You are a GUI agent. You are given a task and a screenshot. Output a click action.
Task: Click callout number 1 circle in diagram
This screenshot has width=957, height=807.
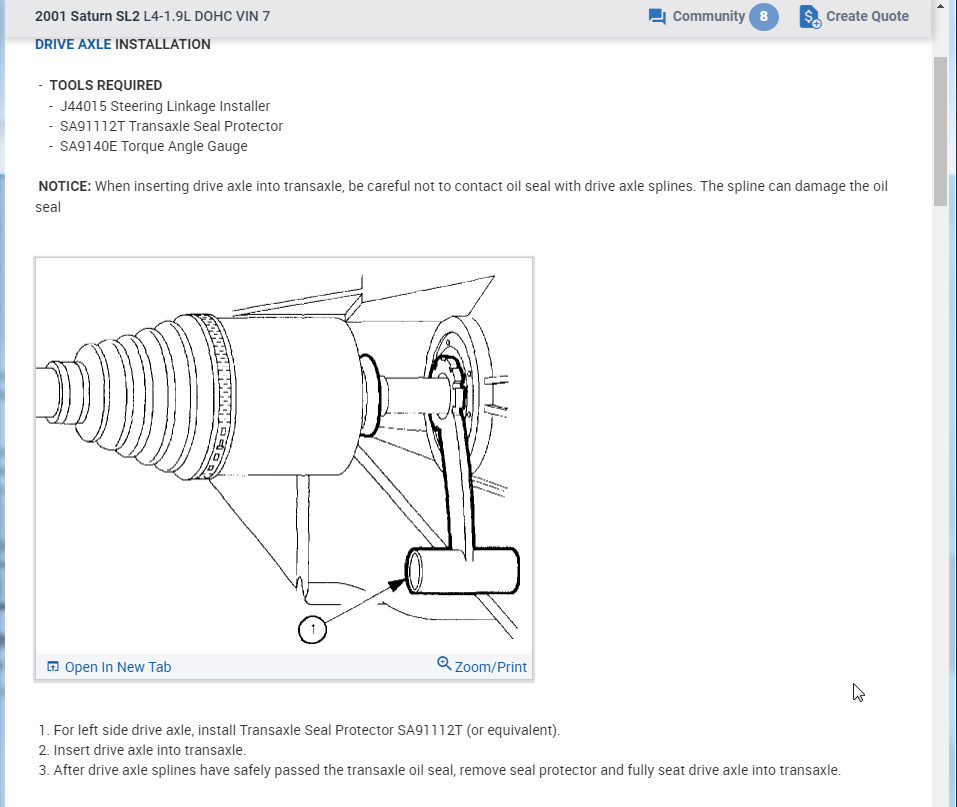[x=313, y=629]
